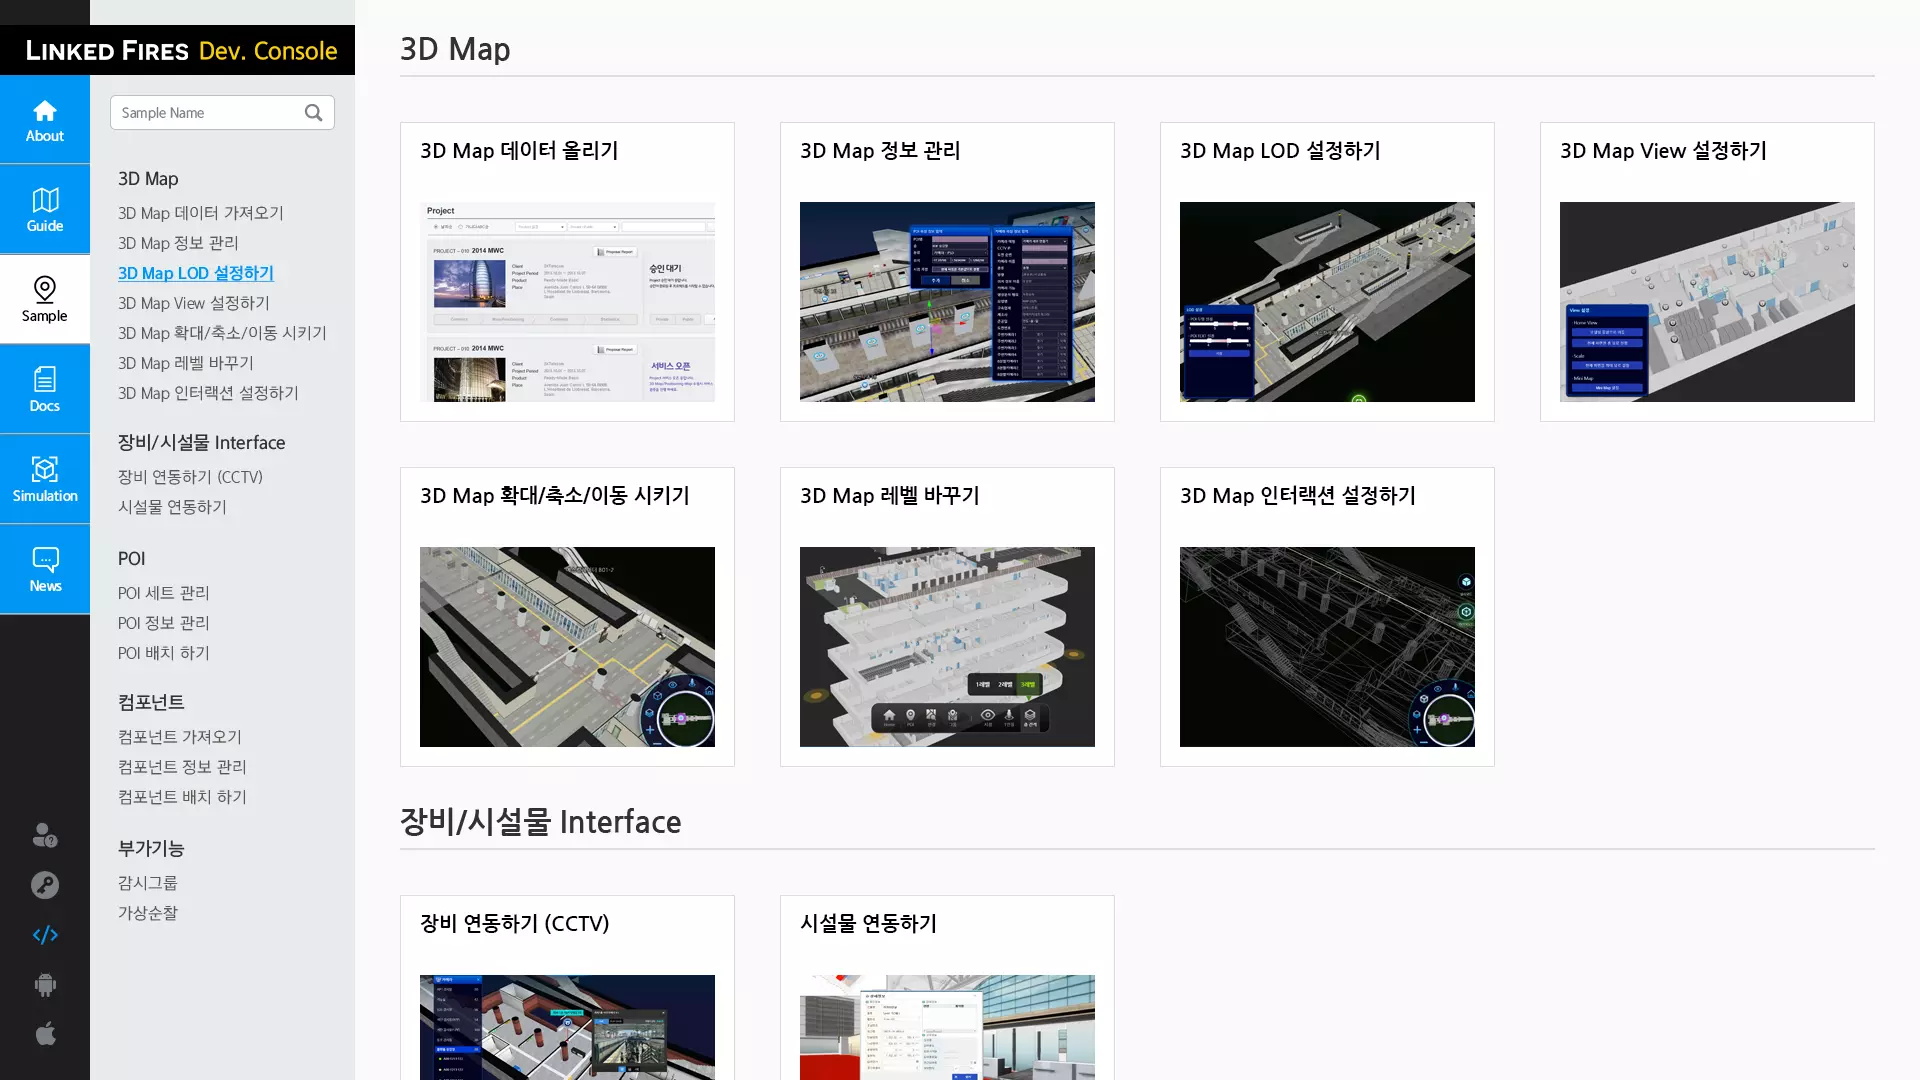Click the About icon in sidebar
The height and width of the screenshot is (1080, 1920).
45,120
